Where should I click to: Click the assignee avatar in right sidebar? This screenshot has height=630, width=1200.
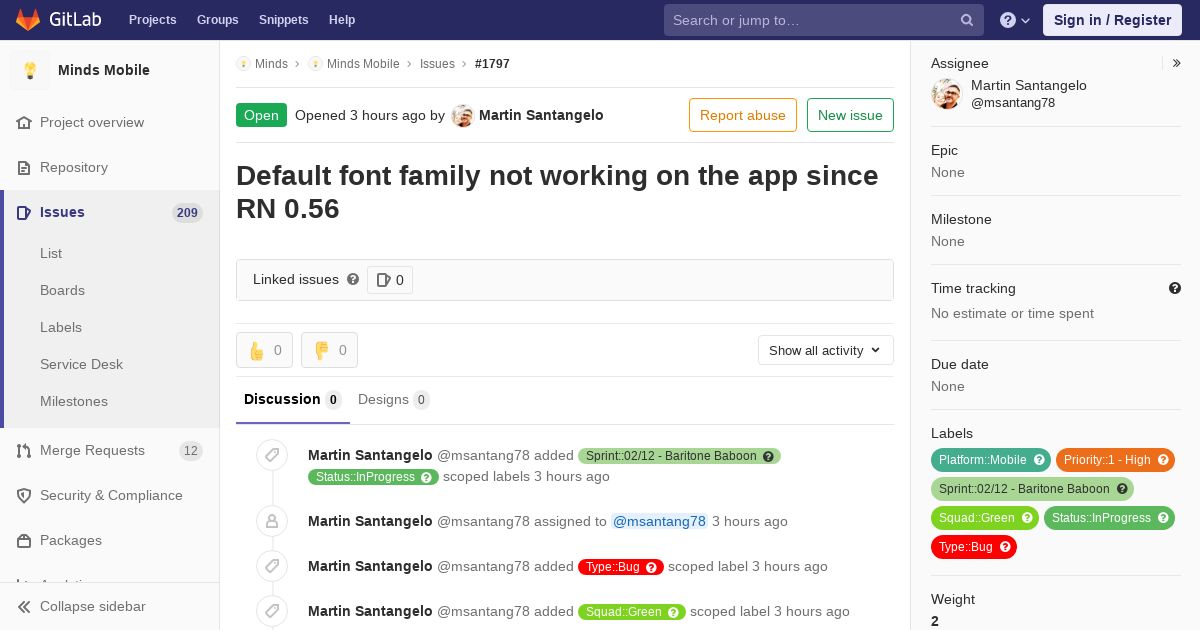coord(946,94)
